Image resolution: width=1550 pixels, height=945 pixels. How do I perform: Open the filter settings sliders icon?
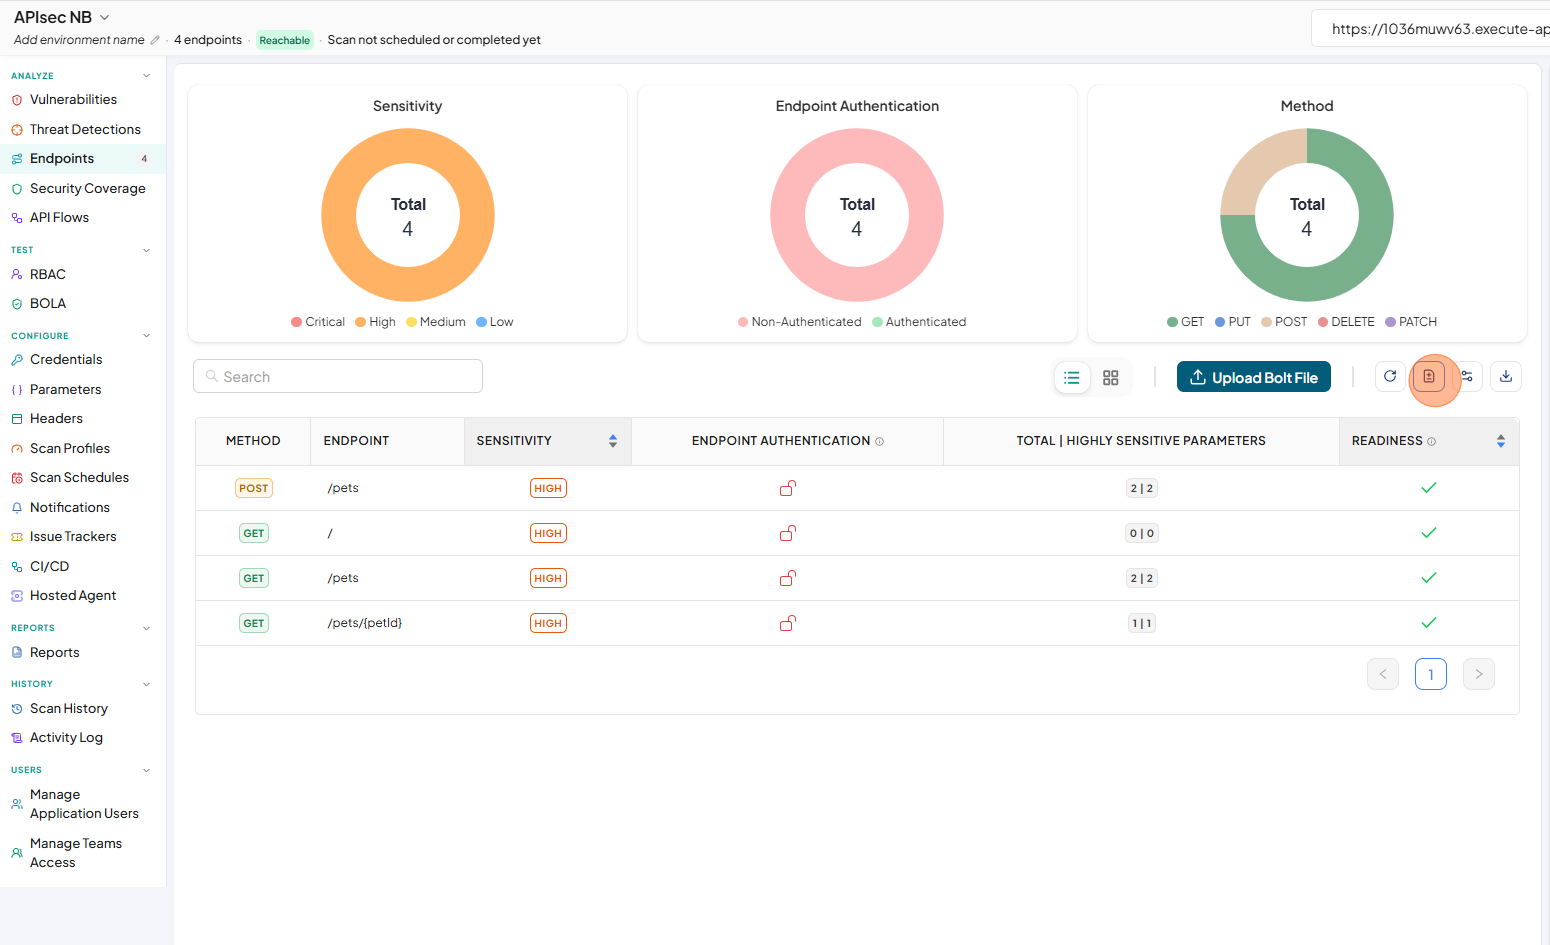[1467, 377]
